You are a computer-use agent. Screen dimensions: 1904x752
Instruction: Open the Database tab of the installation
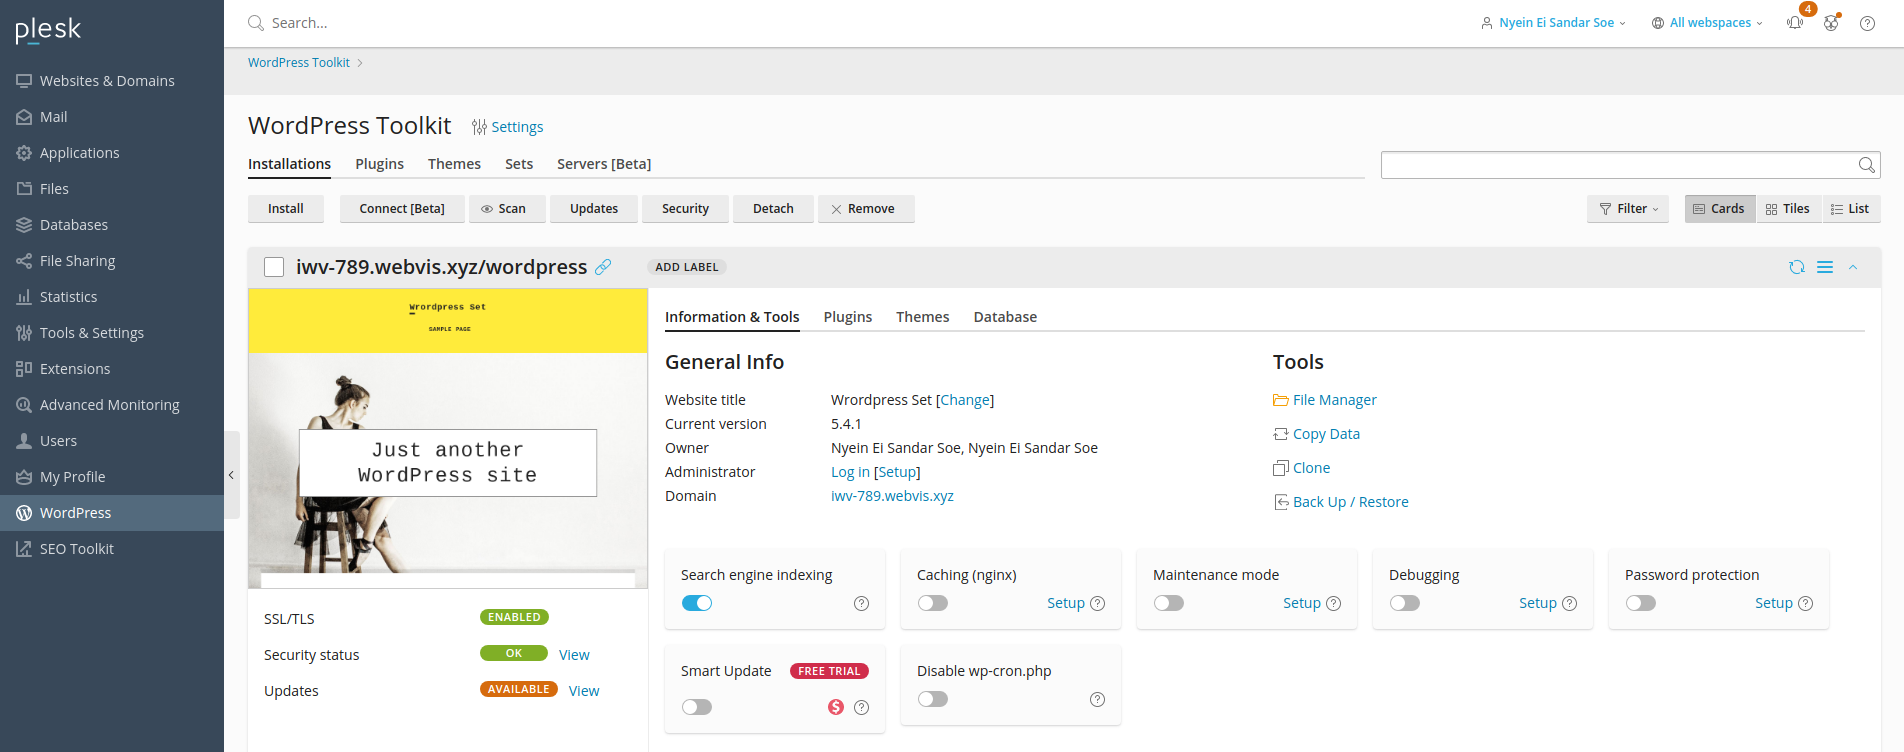(1005, 317)
